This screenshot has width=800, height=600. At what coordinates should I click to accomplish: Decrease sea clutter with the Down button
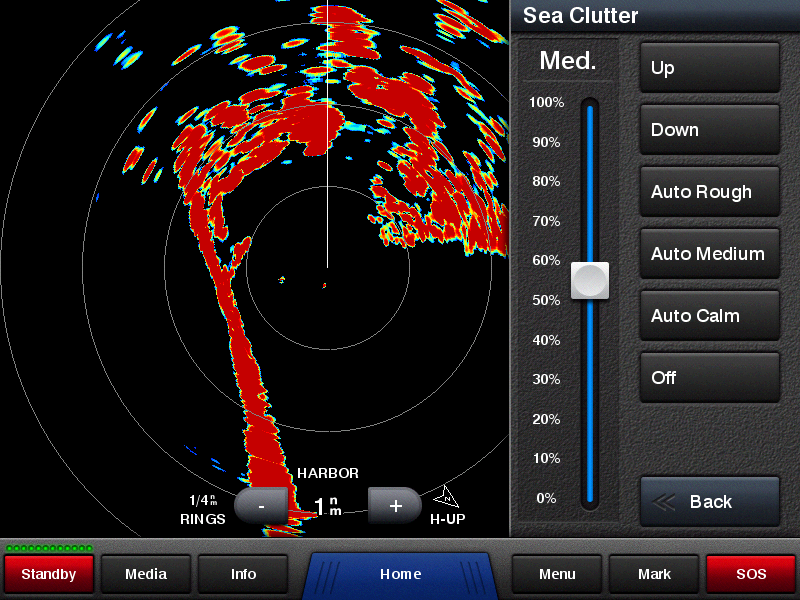pyautogui.click(x=709, y=130)
